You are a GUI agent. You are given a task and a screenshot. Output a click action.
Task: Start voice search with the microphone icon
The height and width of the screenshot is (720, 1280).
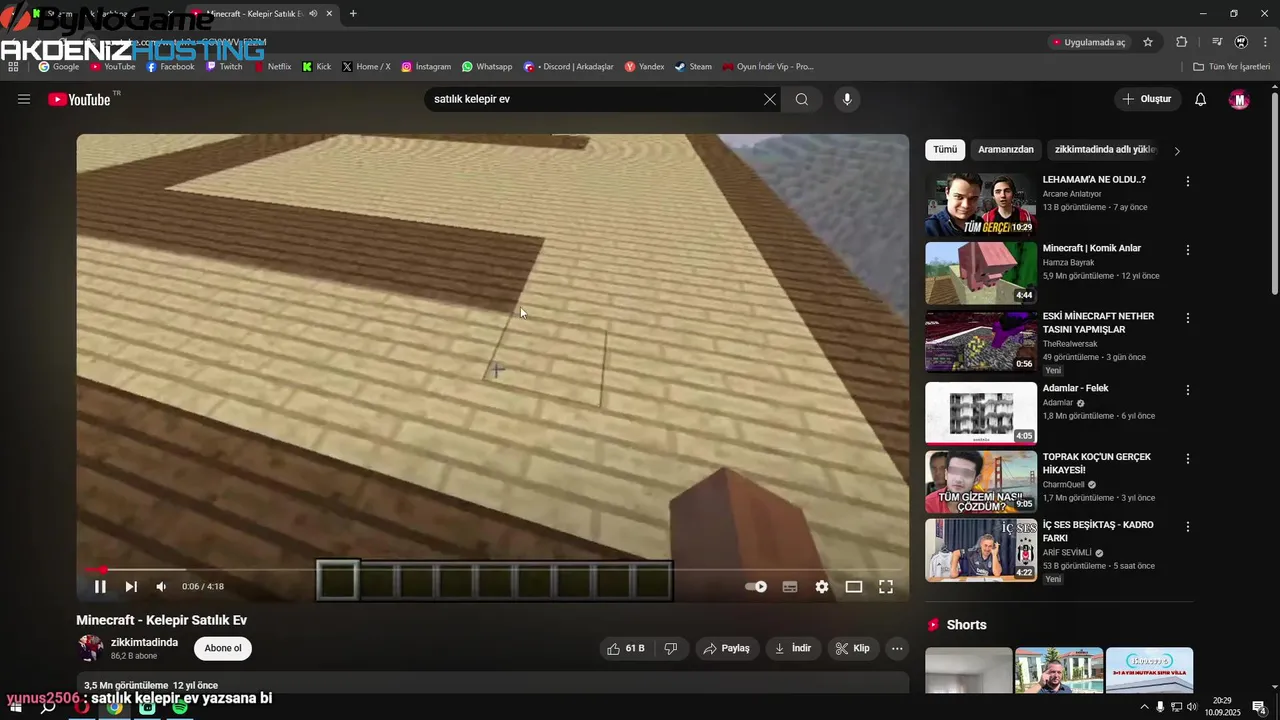click(847, 99)
